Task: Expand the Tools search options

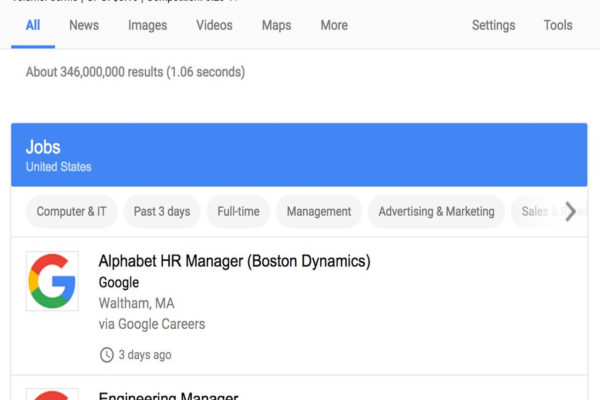Action: pyautogui.click(x=558, y=25)
